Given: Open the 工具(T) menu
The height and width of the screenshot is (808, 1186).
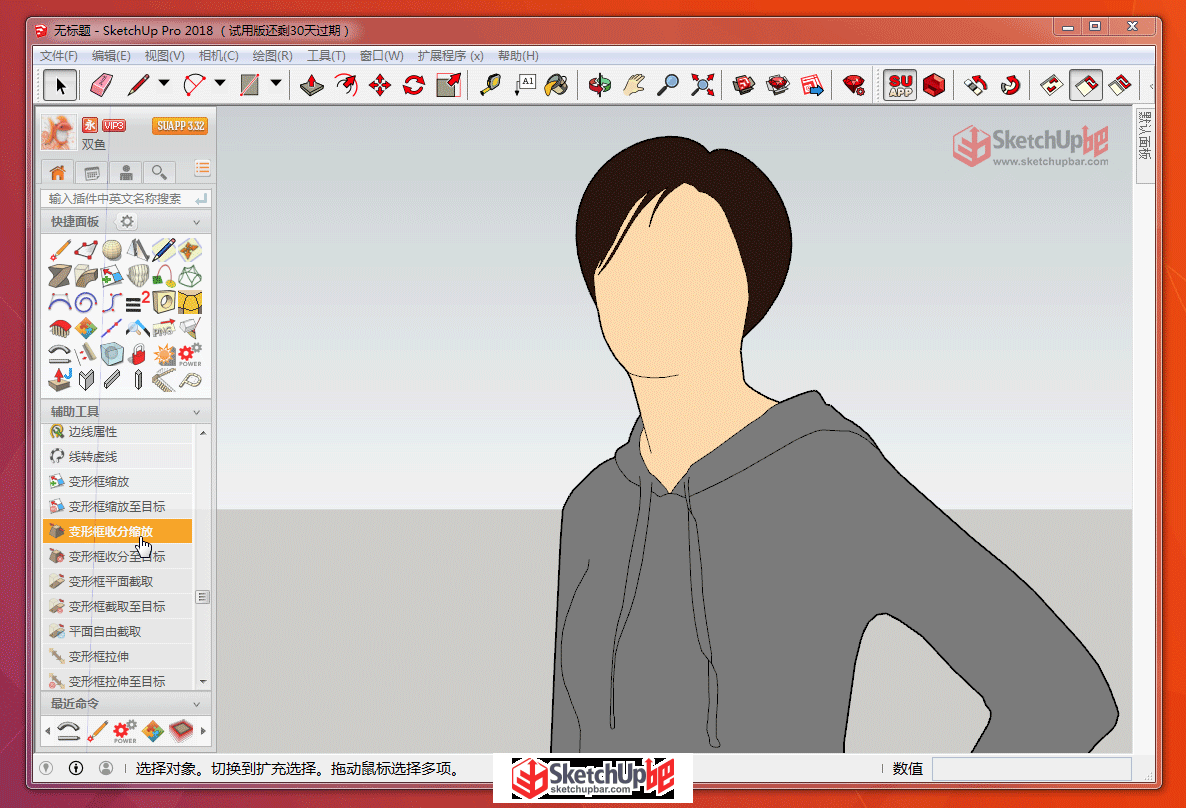Looking at the screenshot, I should pos(326,56).
